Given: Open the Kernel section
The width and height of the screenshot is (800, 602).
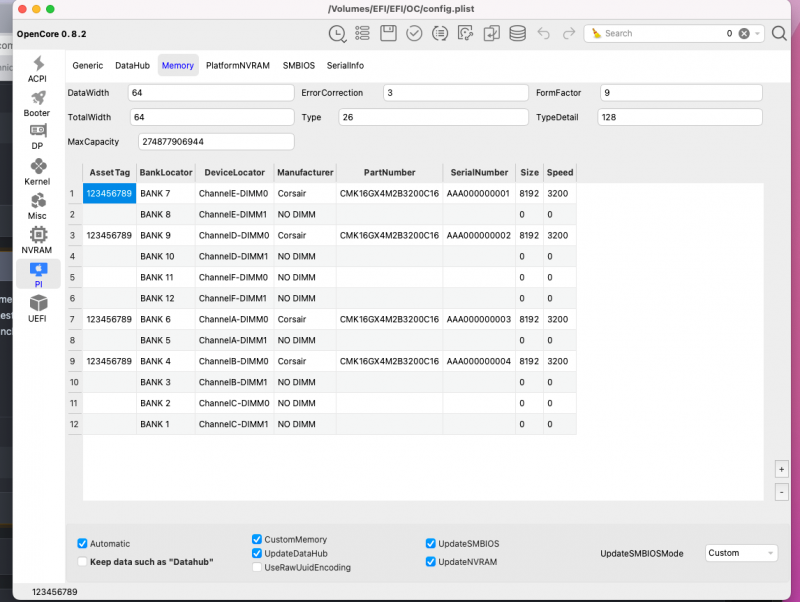Looking at the screenshot, I should click(x=37, y=171).
